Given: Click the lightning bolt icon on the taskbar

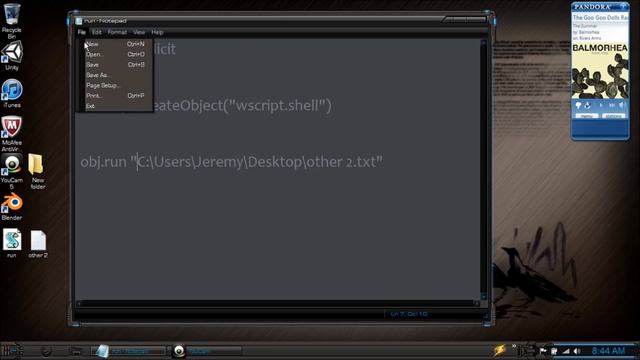Looking at the screenshot, I should [x=500, y=350].
